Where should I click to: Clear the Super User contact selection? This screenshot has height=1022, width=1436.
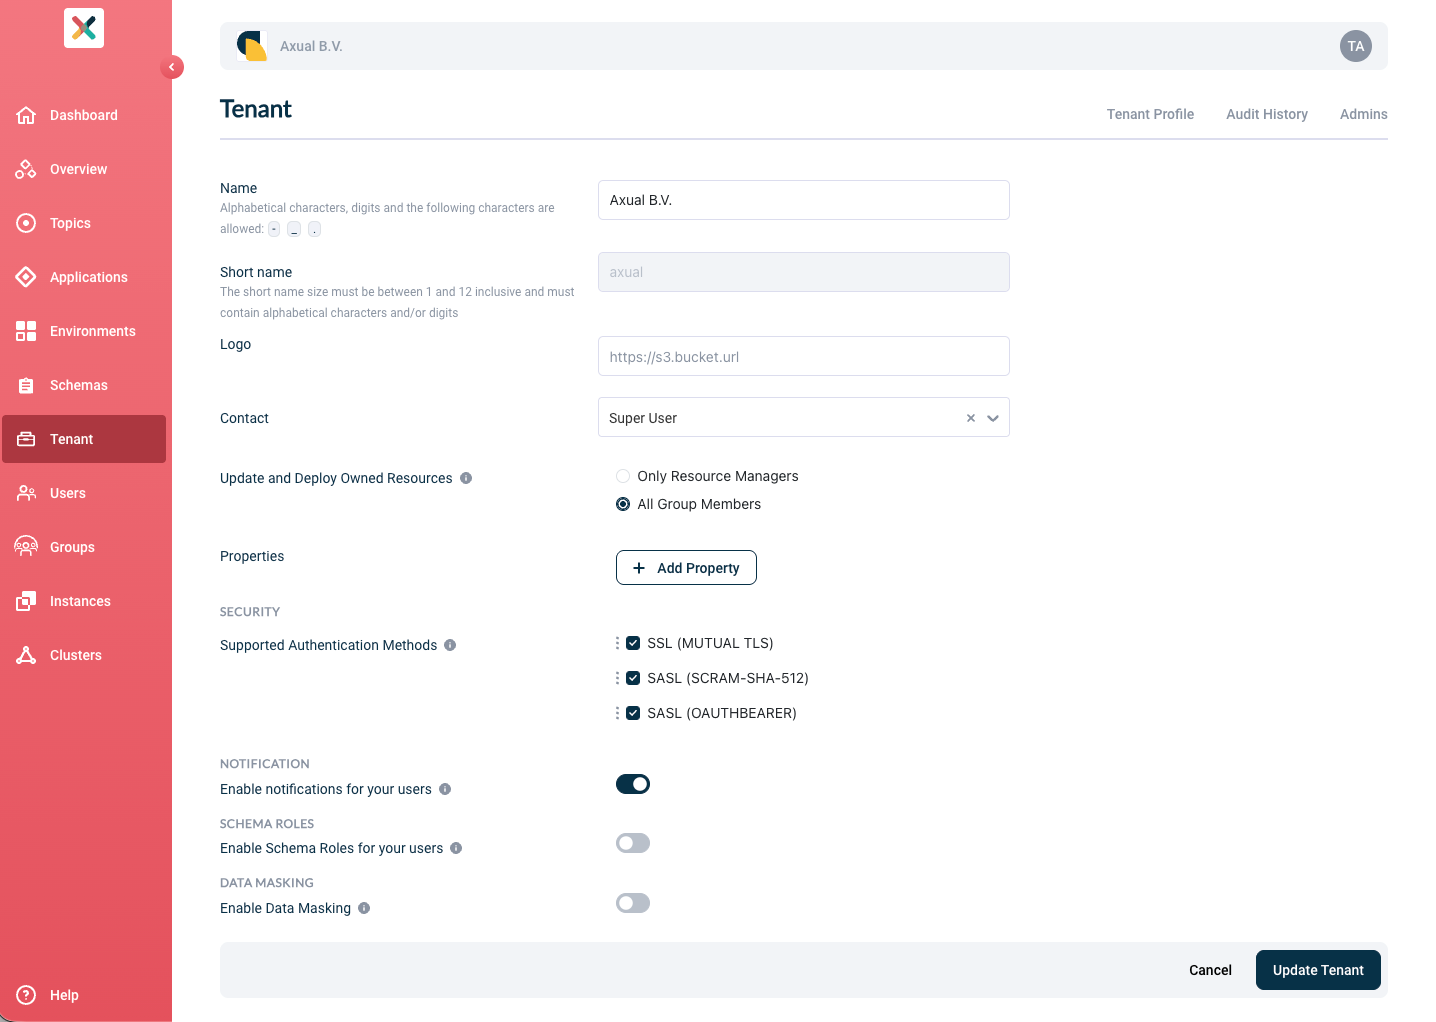(x=970, y=418)
